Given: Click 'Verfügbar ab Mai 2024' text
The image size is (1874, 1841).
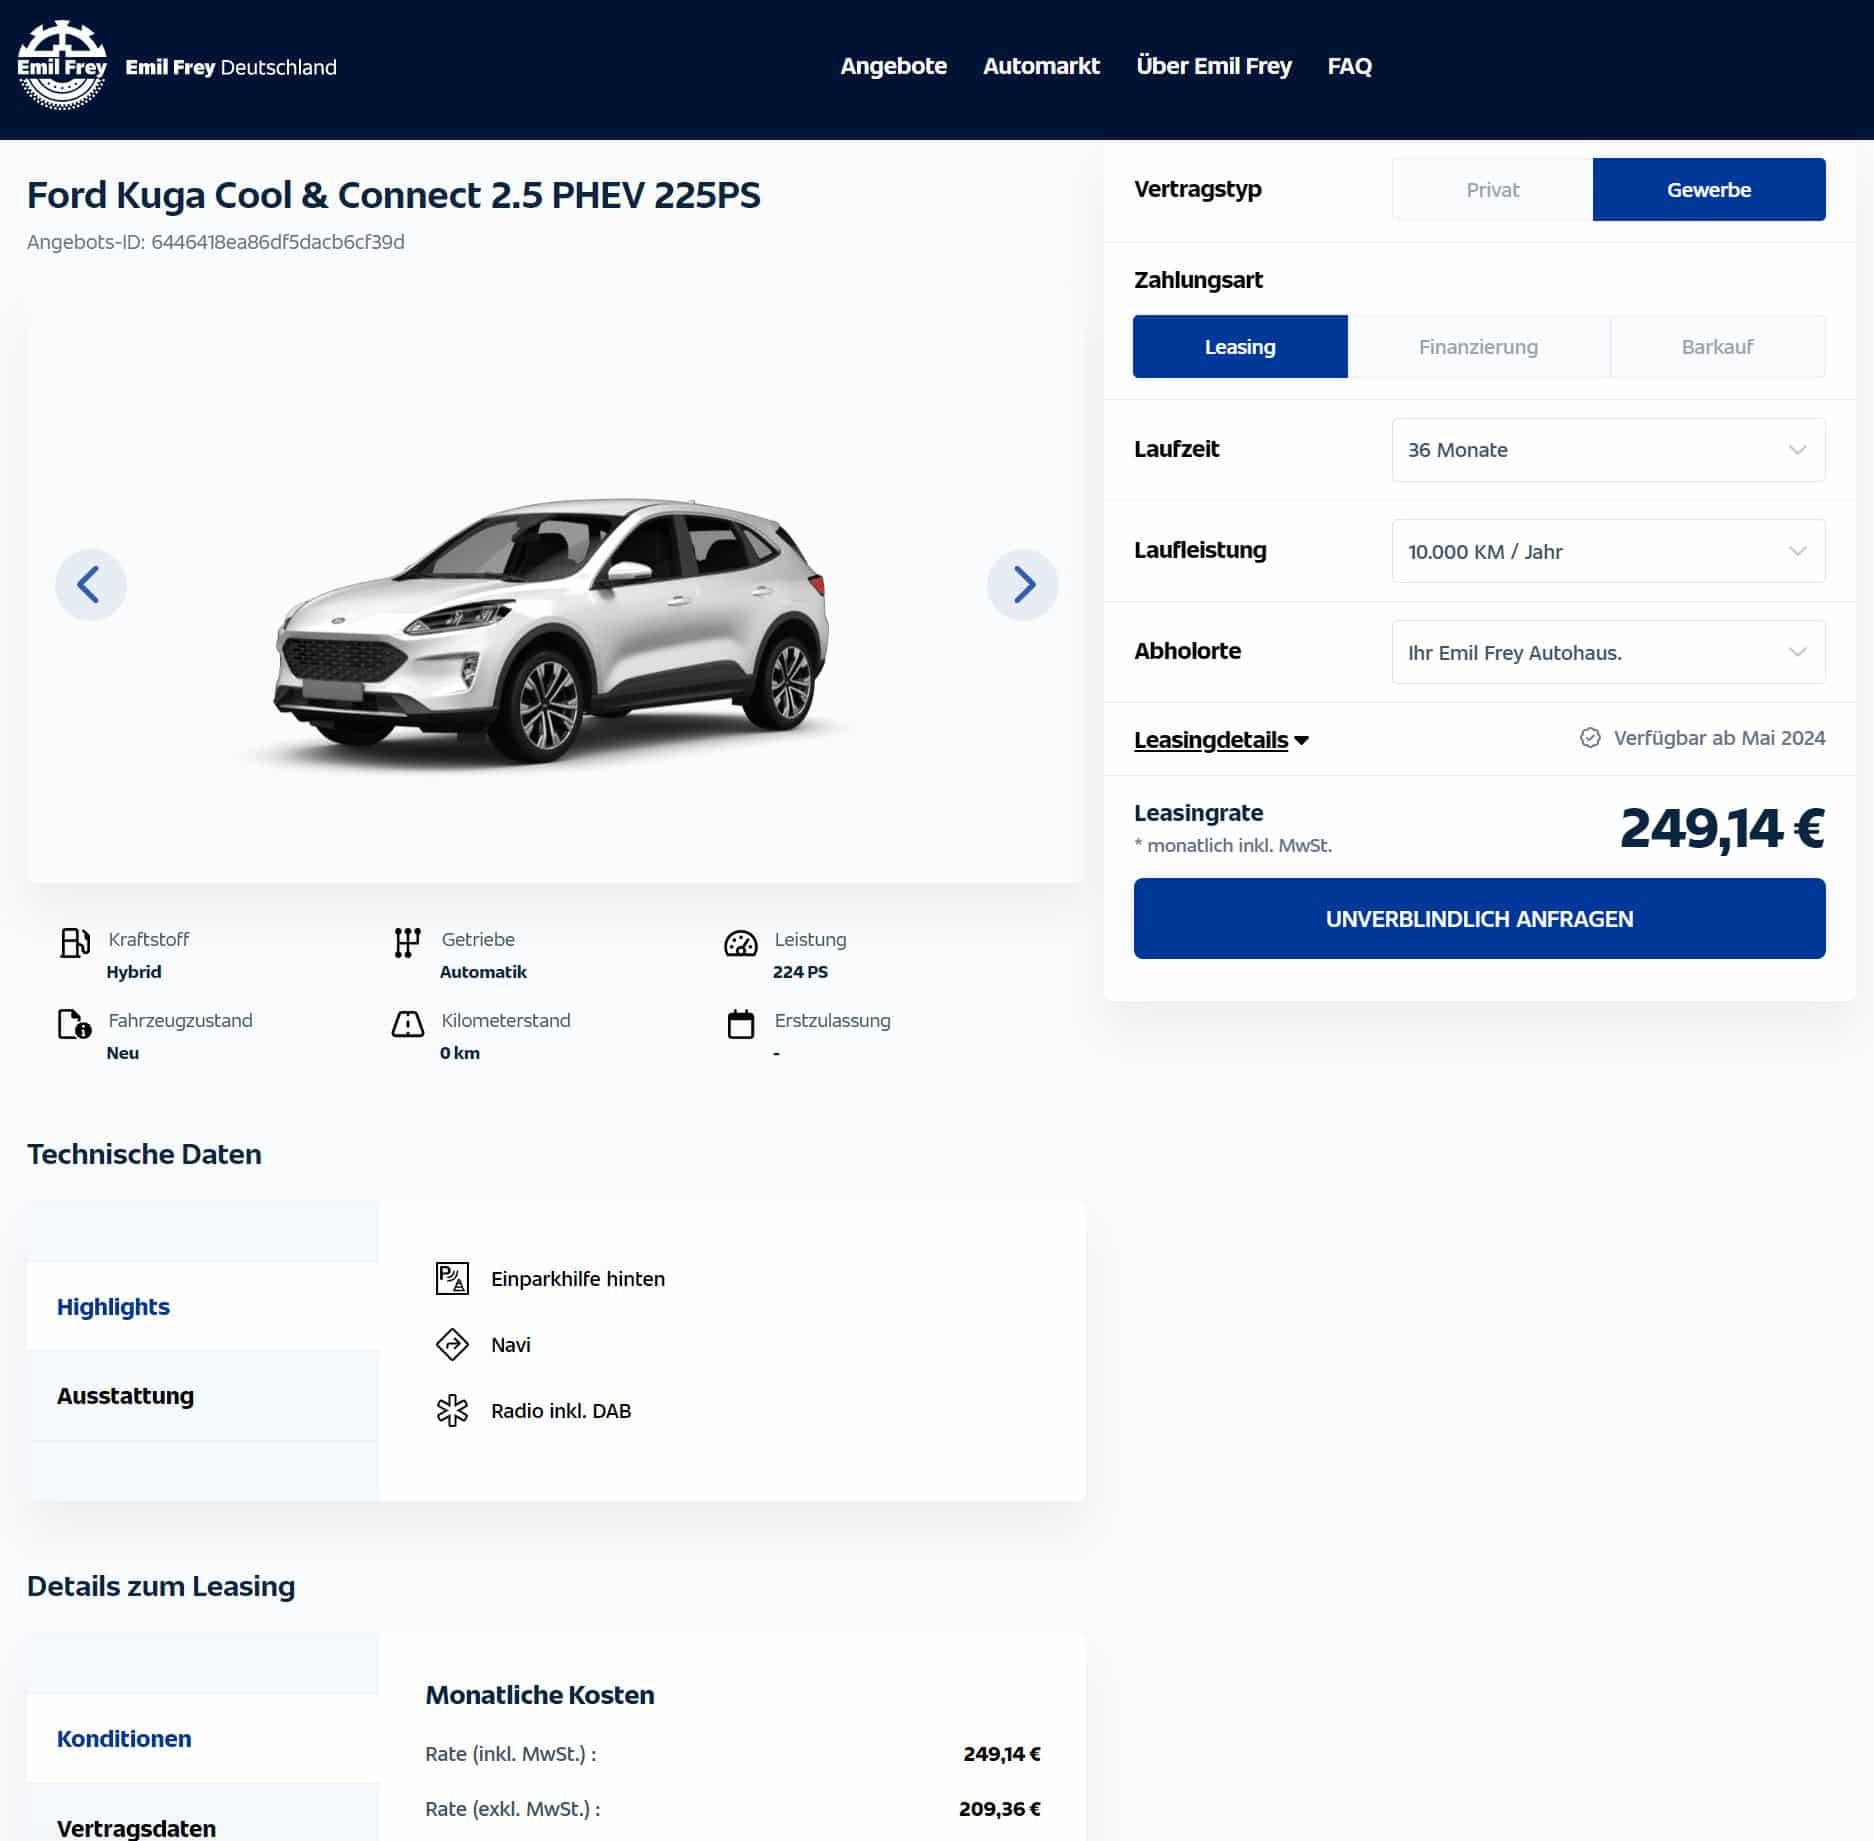Looking at the screenshot, I should (x=1719, y=738).
